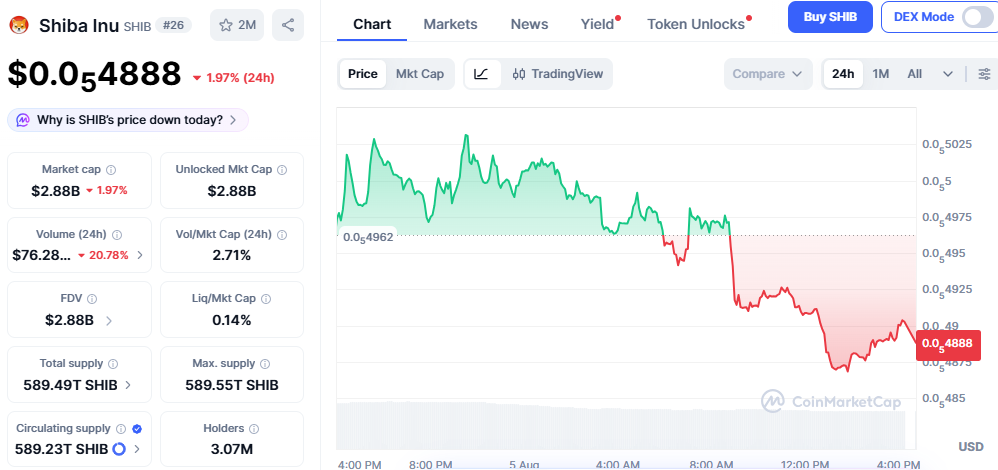This screenshot has height=470, width=998.
Task: Select the Mkt Cap chart toggle
Action: coord(420,74)
